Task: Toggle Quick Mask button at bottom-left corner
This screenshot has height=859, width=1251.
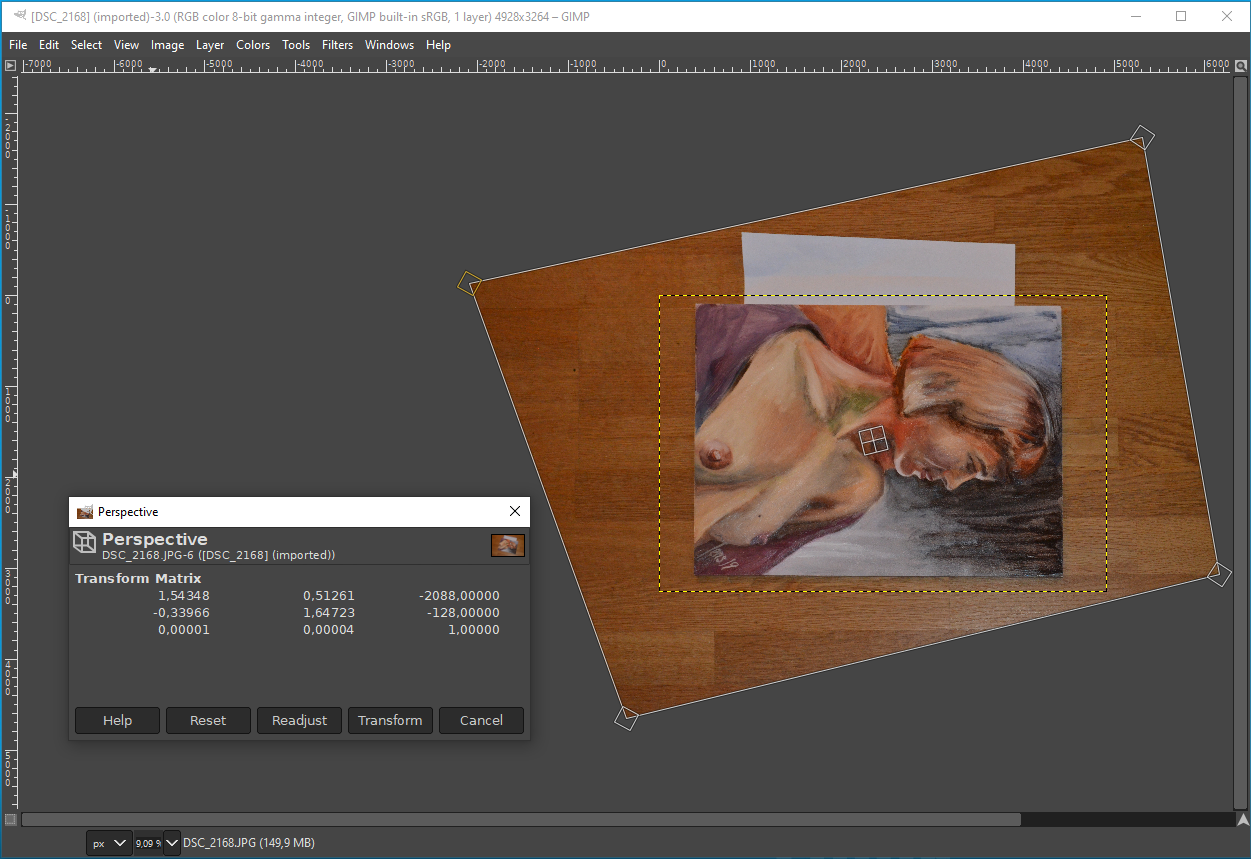Action: pos(10,819)
